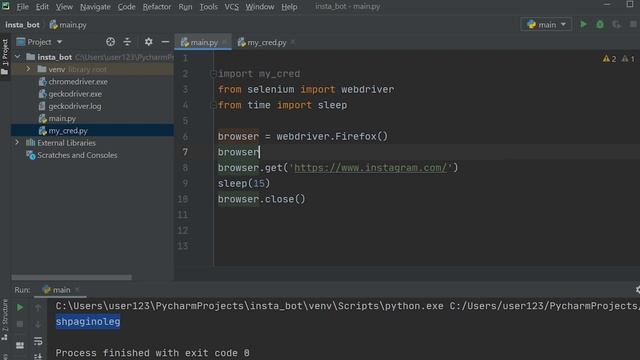Open Run panel settings gear at right
Viewport: 640px width, 360px height.
click(637, 290)
